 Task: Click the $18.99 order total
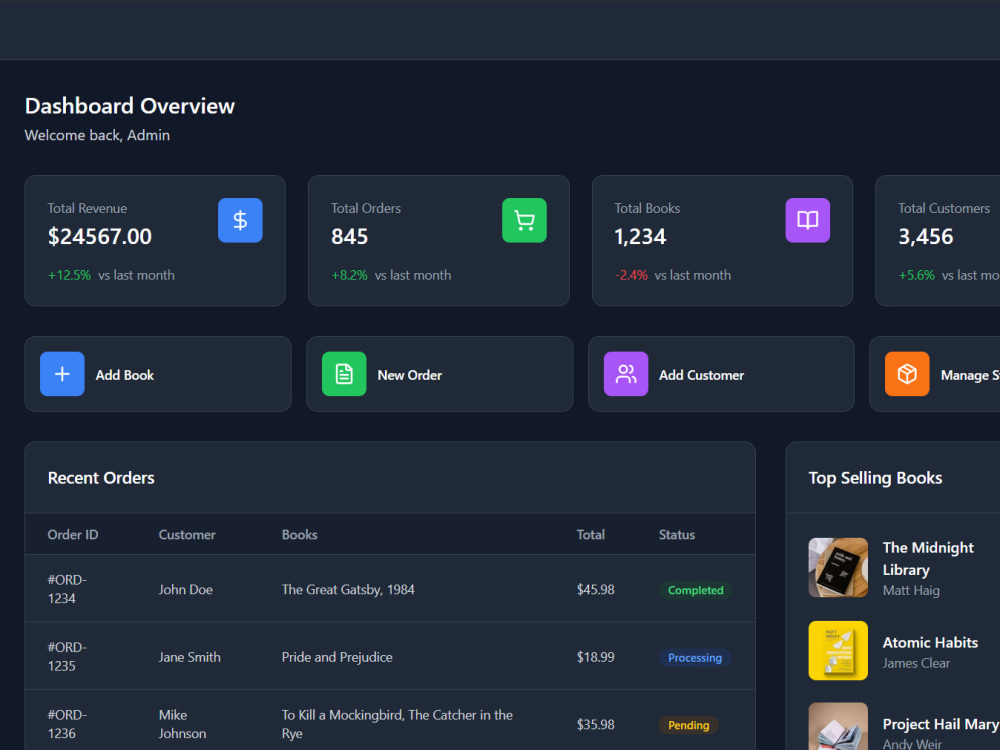click(x=596, y=657)
